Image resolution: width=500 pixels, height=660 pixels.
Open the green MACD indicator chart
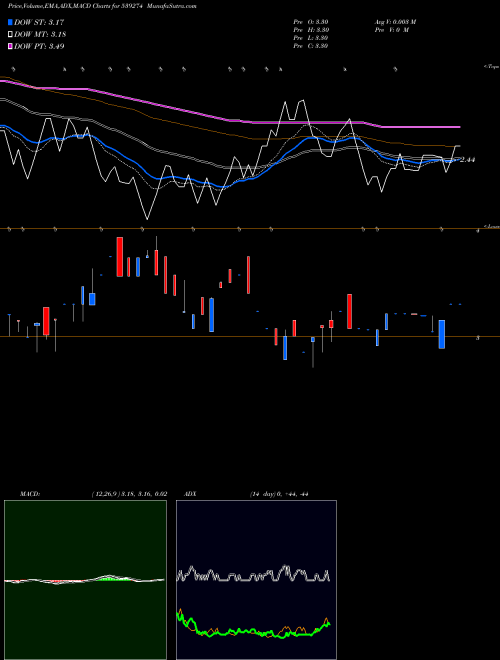point(85,580)
